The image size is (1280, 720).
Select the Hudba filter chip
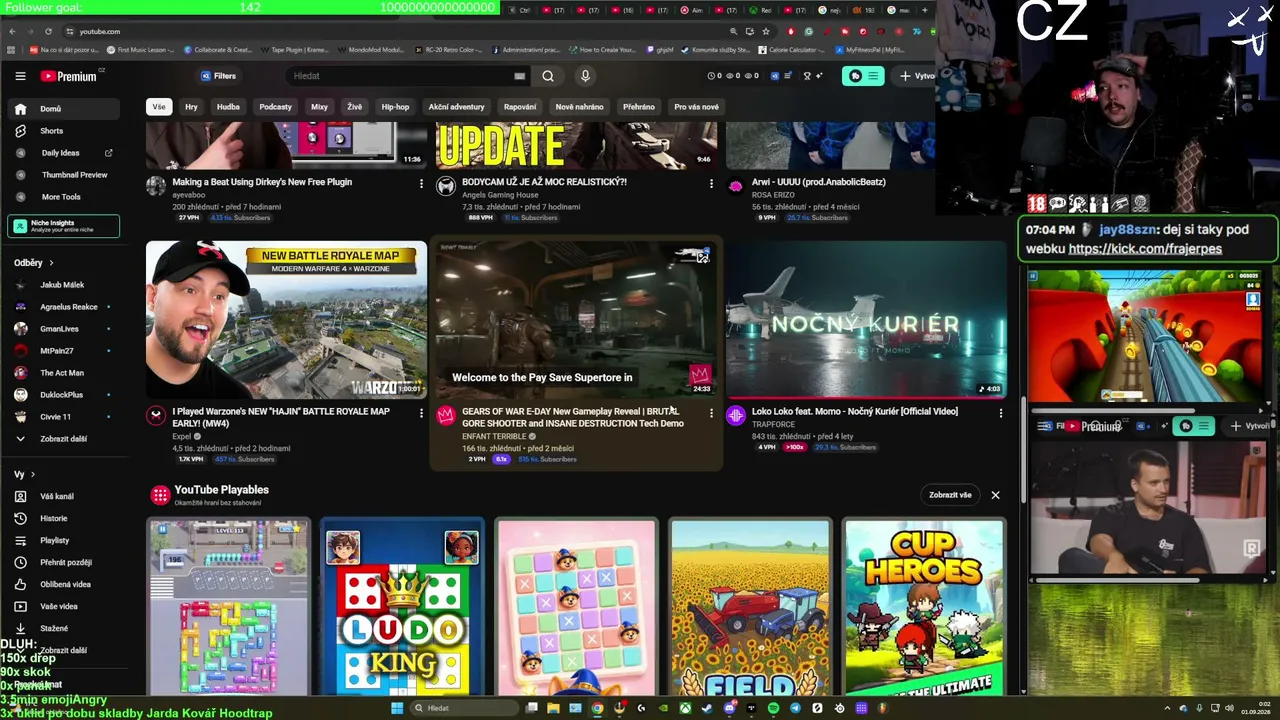[228, 107]
